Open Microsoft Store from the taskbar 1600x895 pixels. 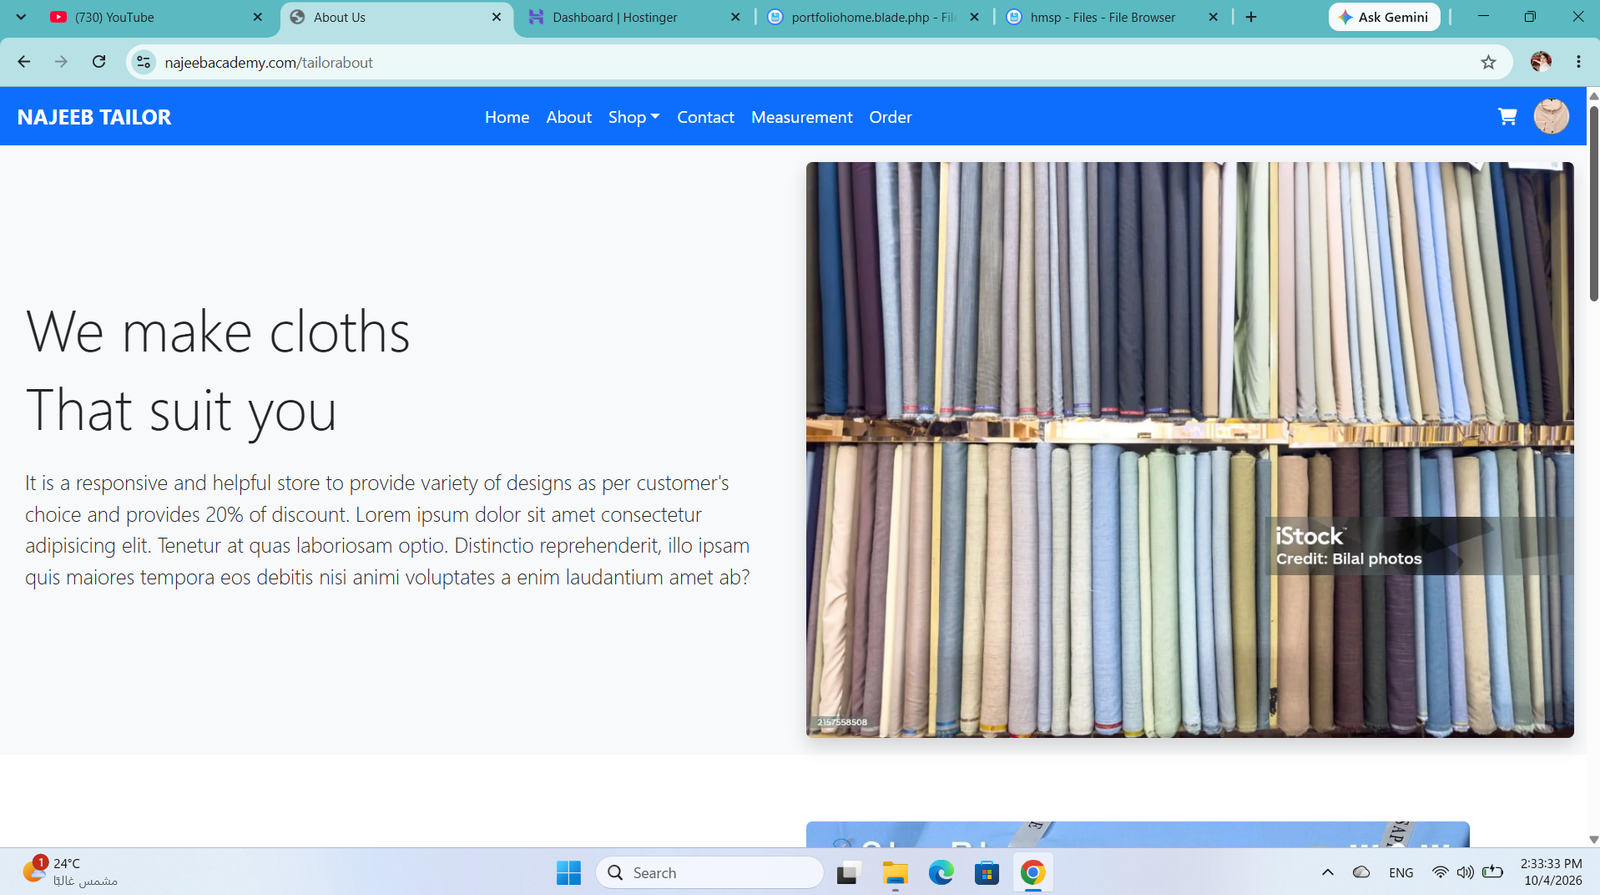point(987,873)
